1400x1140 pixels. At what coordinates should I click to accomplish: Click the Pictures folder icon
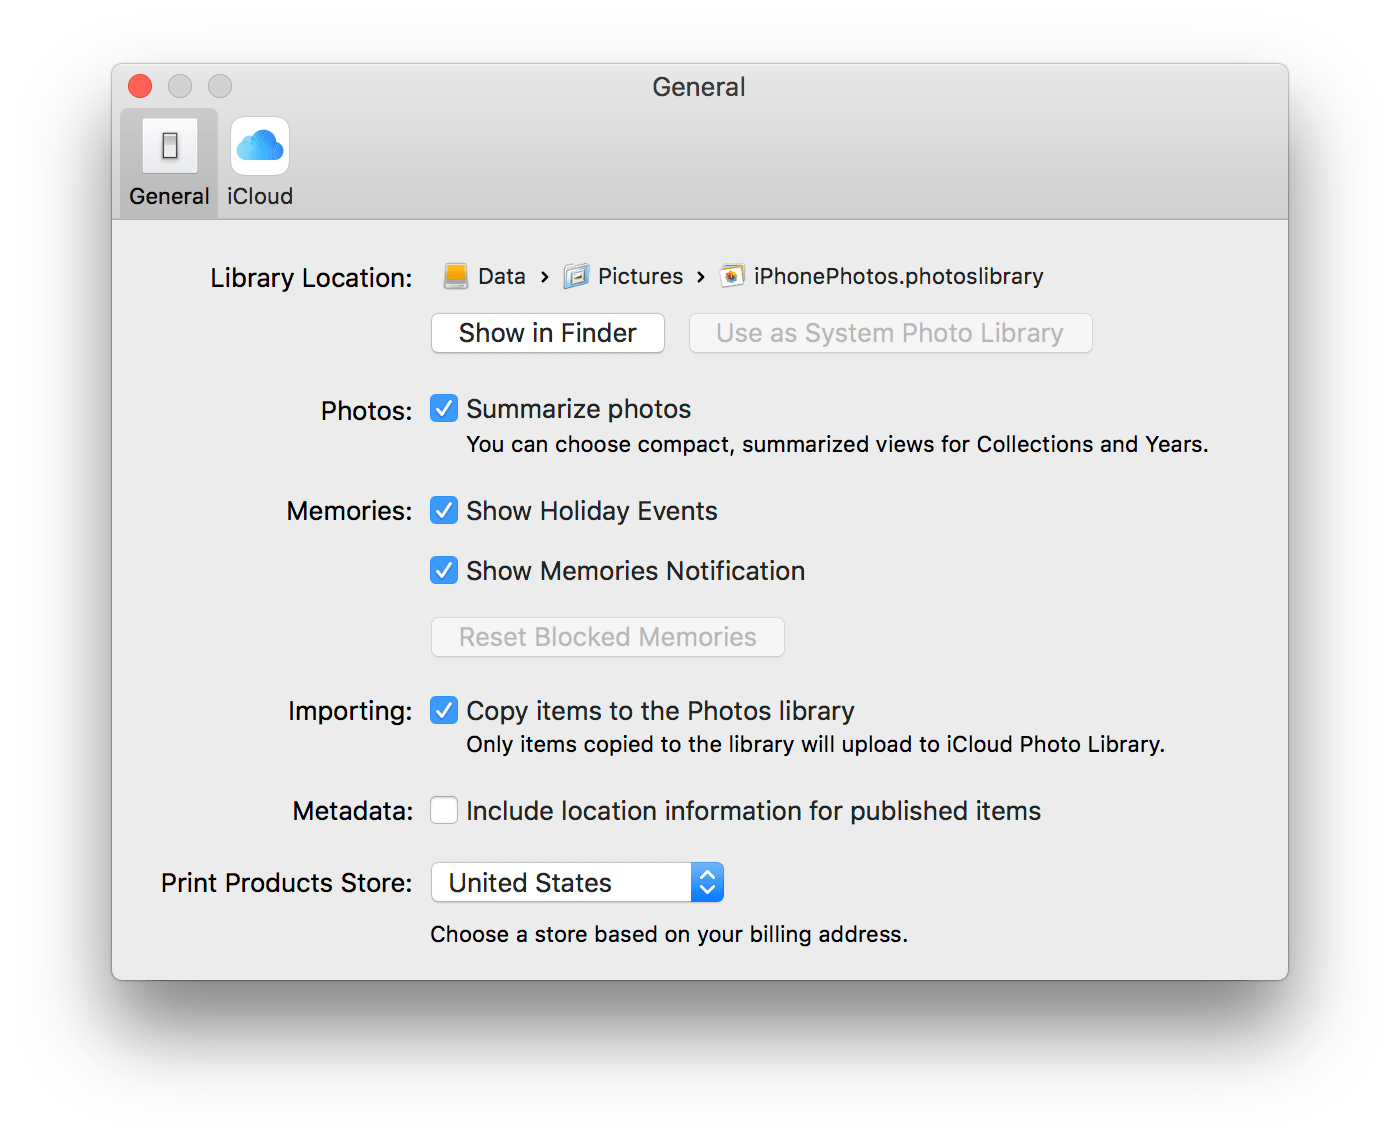[576, 276]
